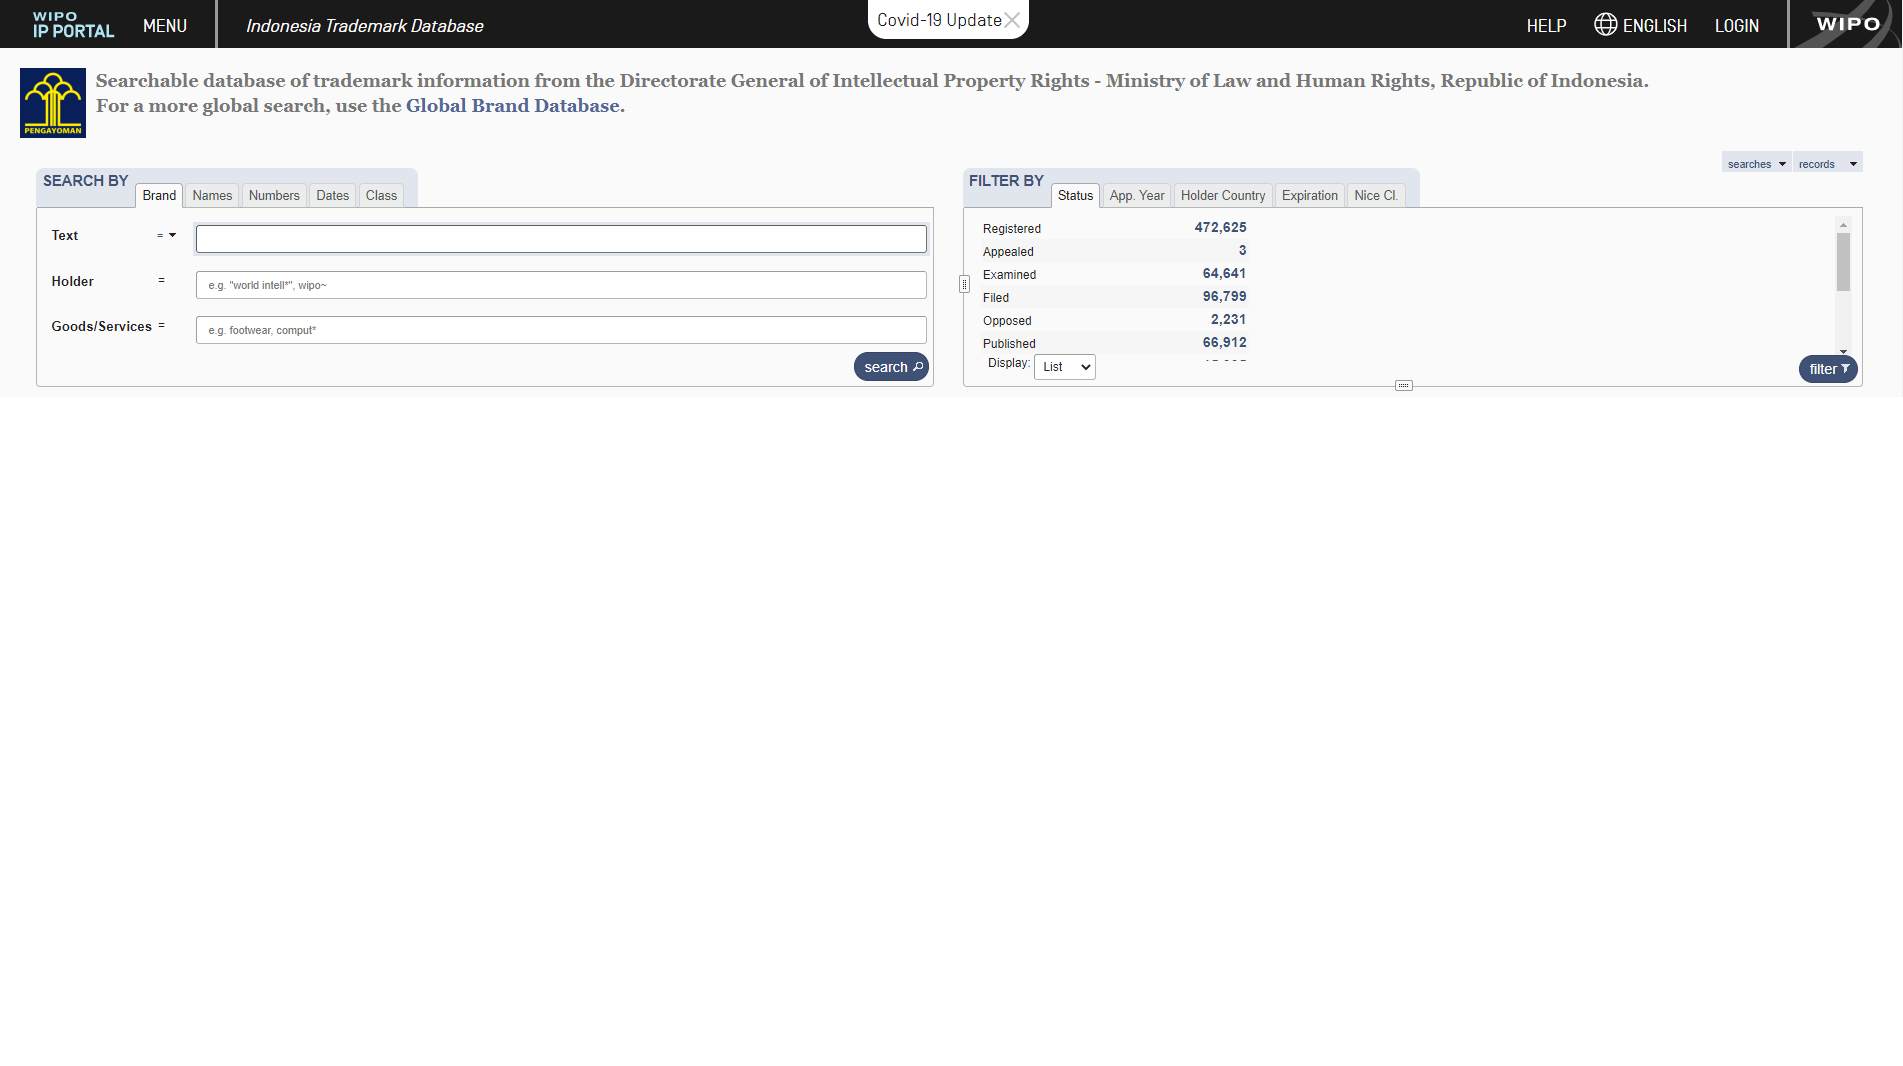Open the Global Brand Database link

[511, 105]
